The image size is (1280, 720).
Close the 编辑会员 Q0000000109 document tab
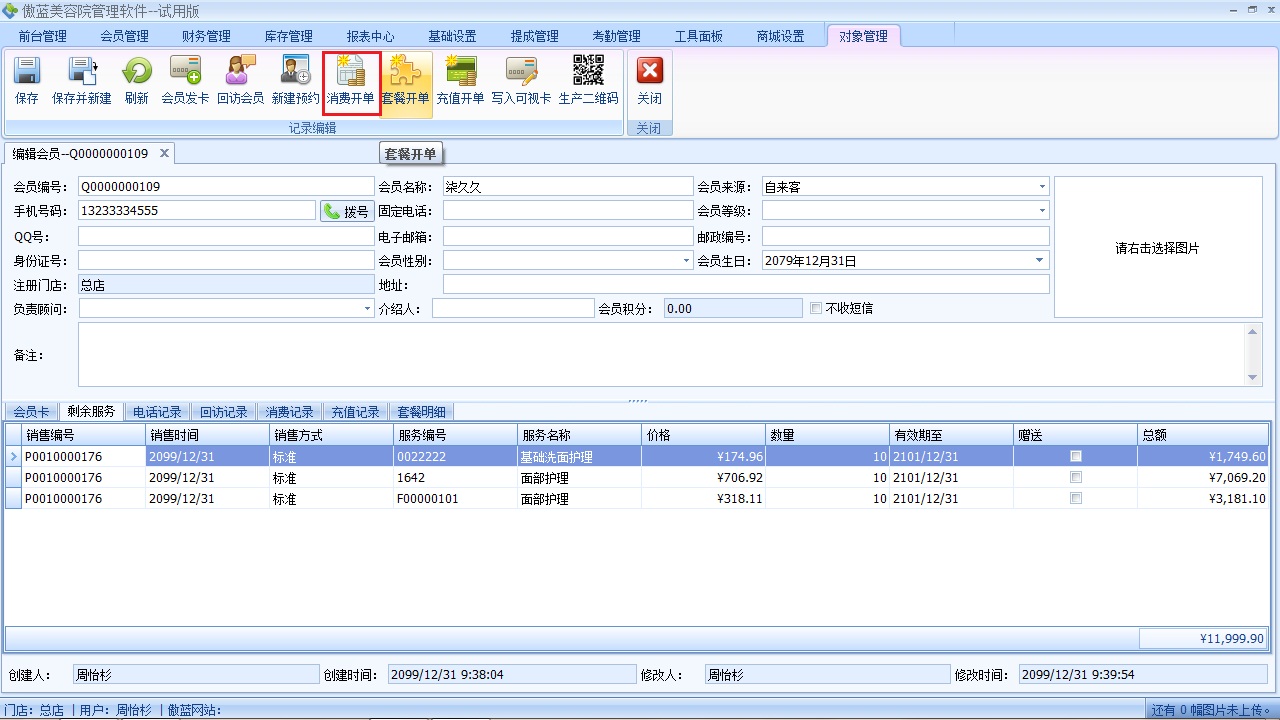[x=164, y=153]
